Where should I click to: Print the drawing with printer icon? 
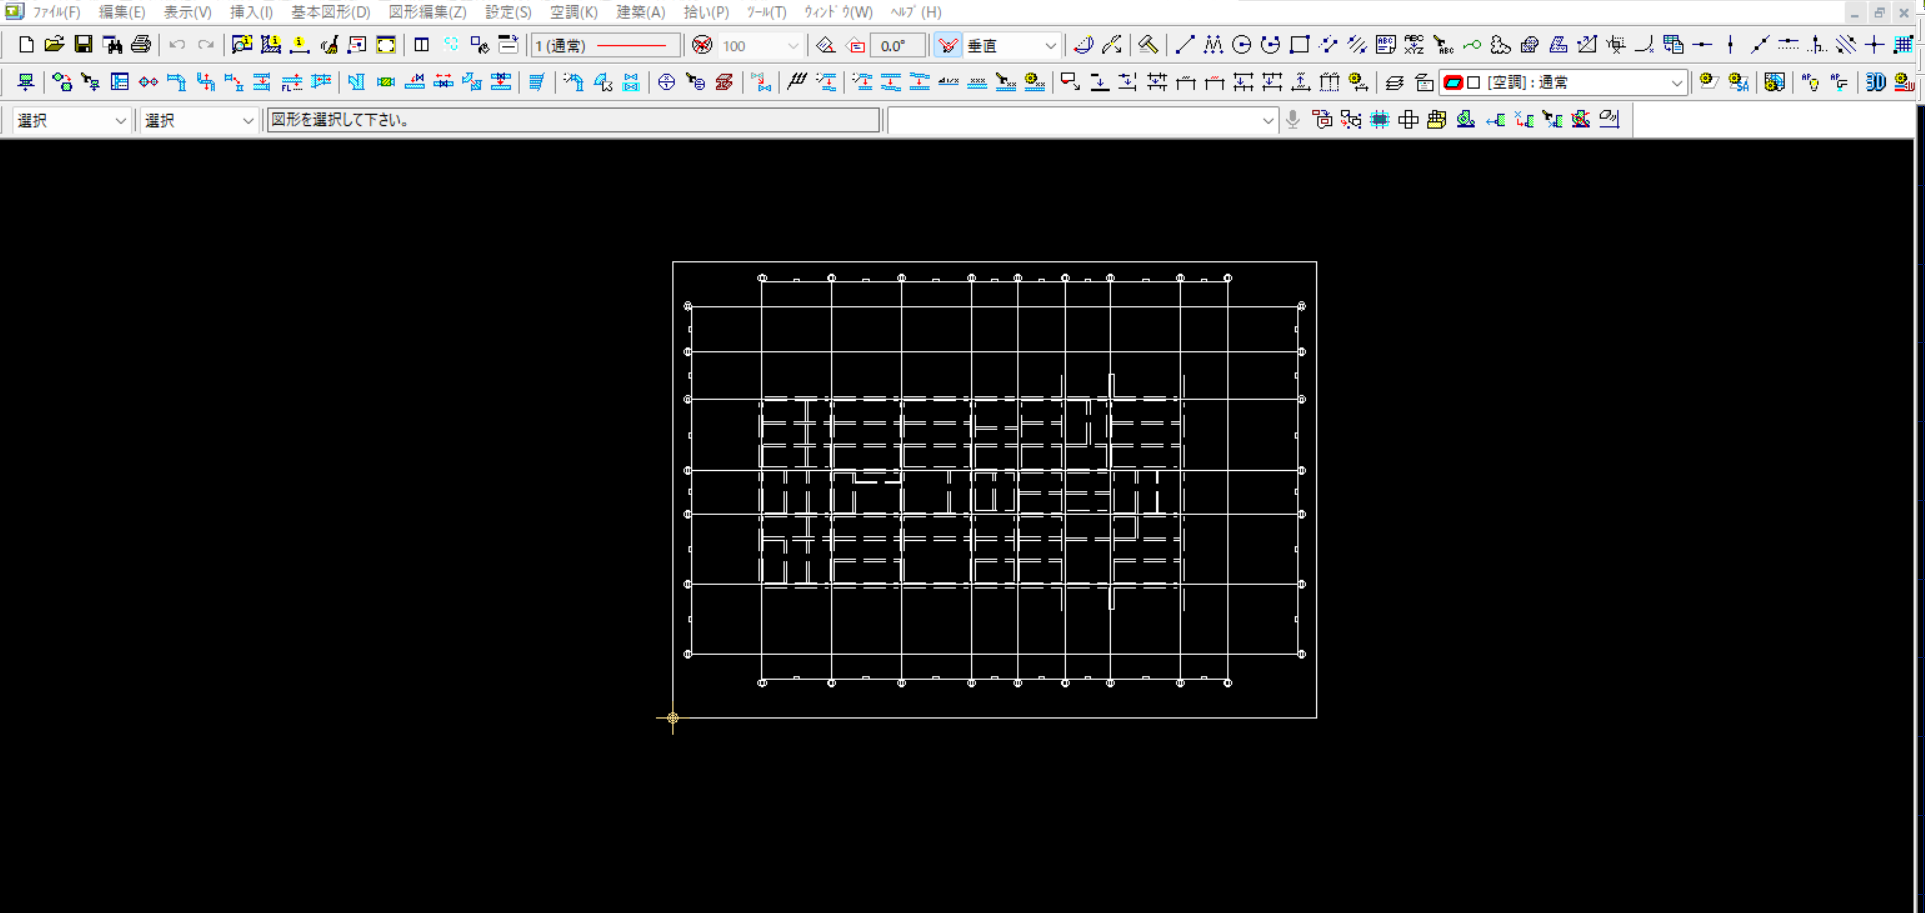(x=141, y=45)
